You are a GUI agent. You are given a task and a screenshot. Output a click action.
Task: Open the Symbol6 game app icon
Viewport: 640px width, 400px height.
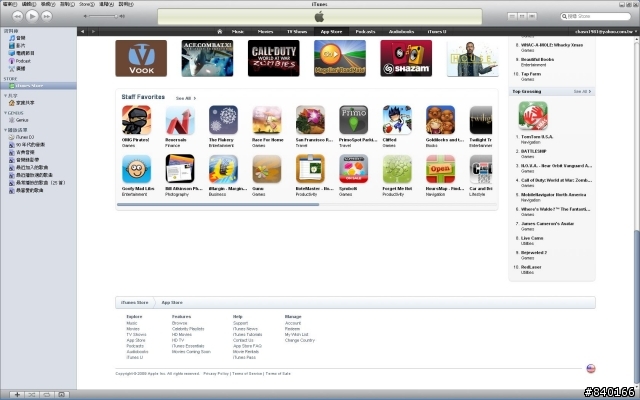pos(353,169)
